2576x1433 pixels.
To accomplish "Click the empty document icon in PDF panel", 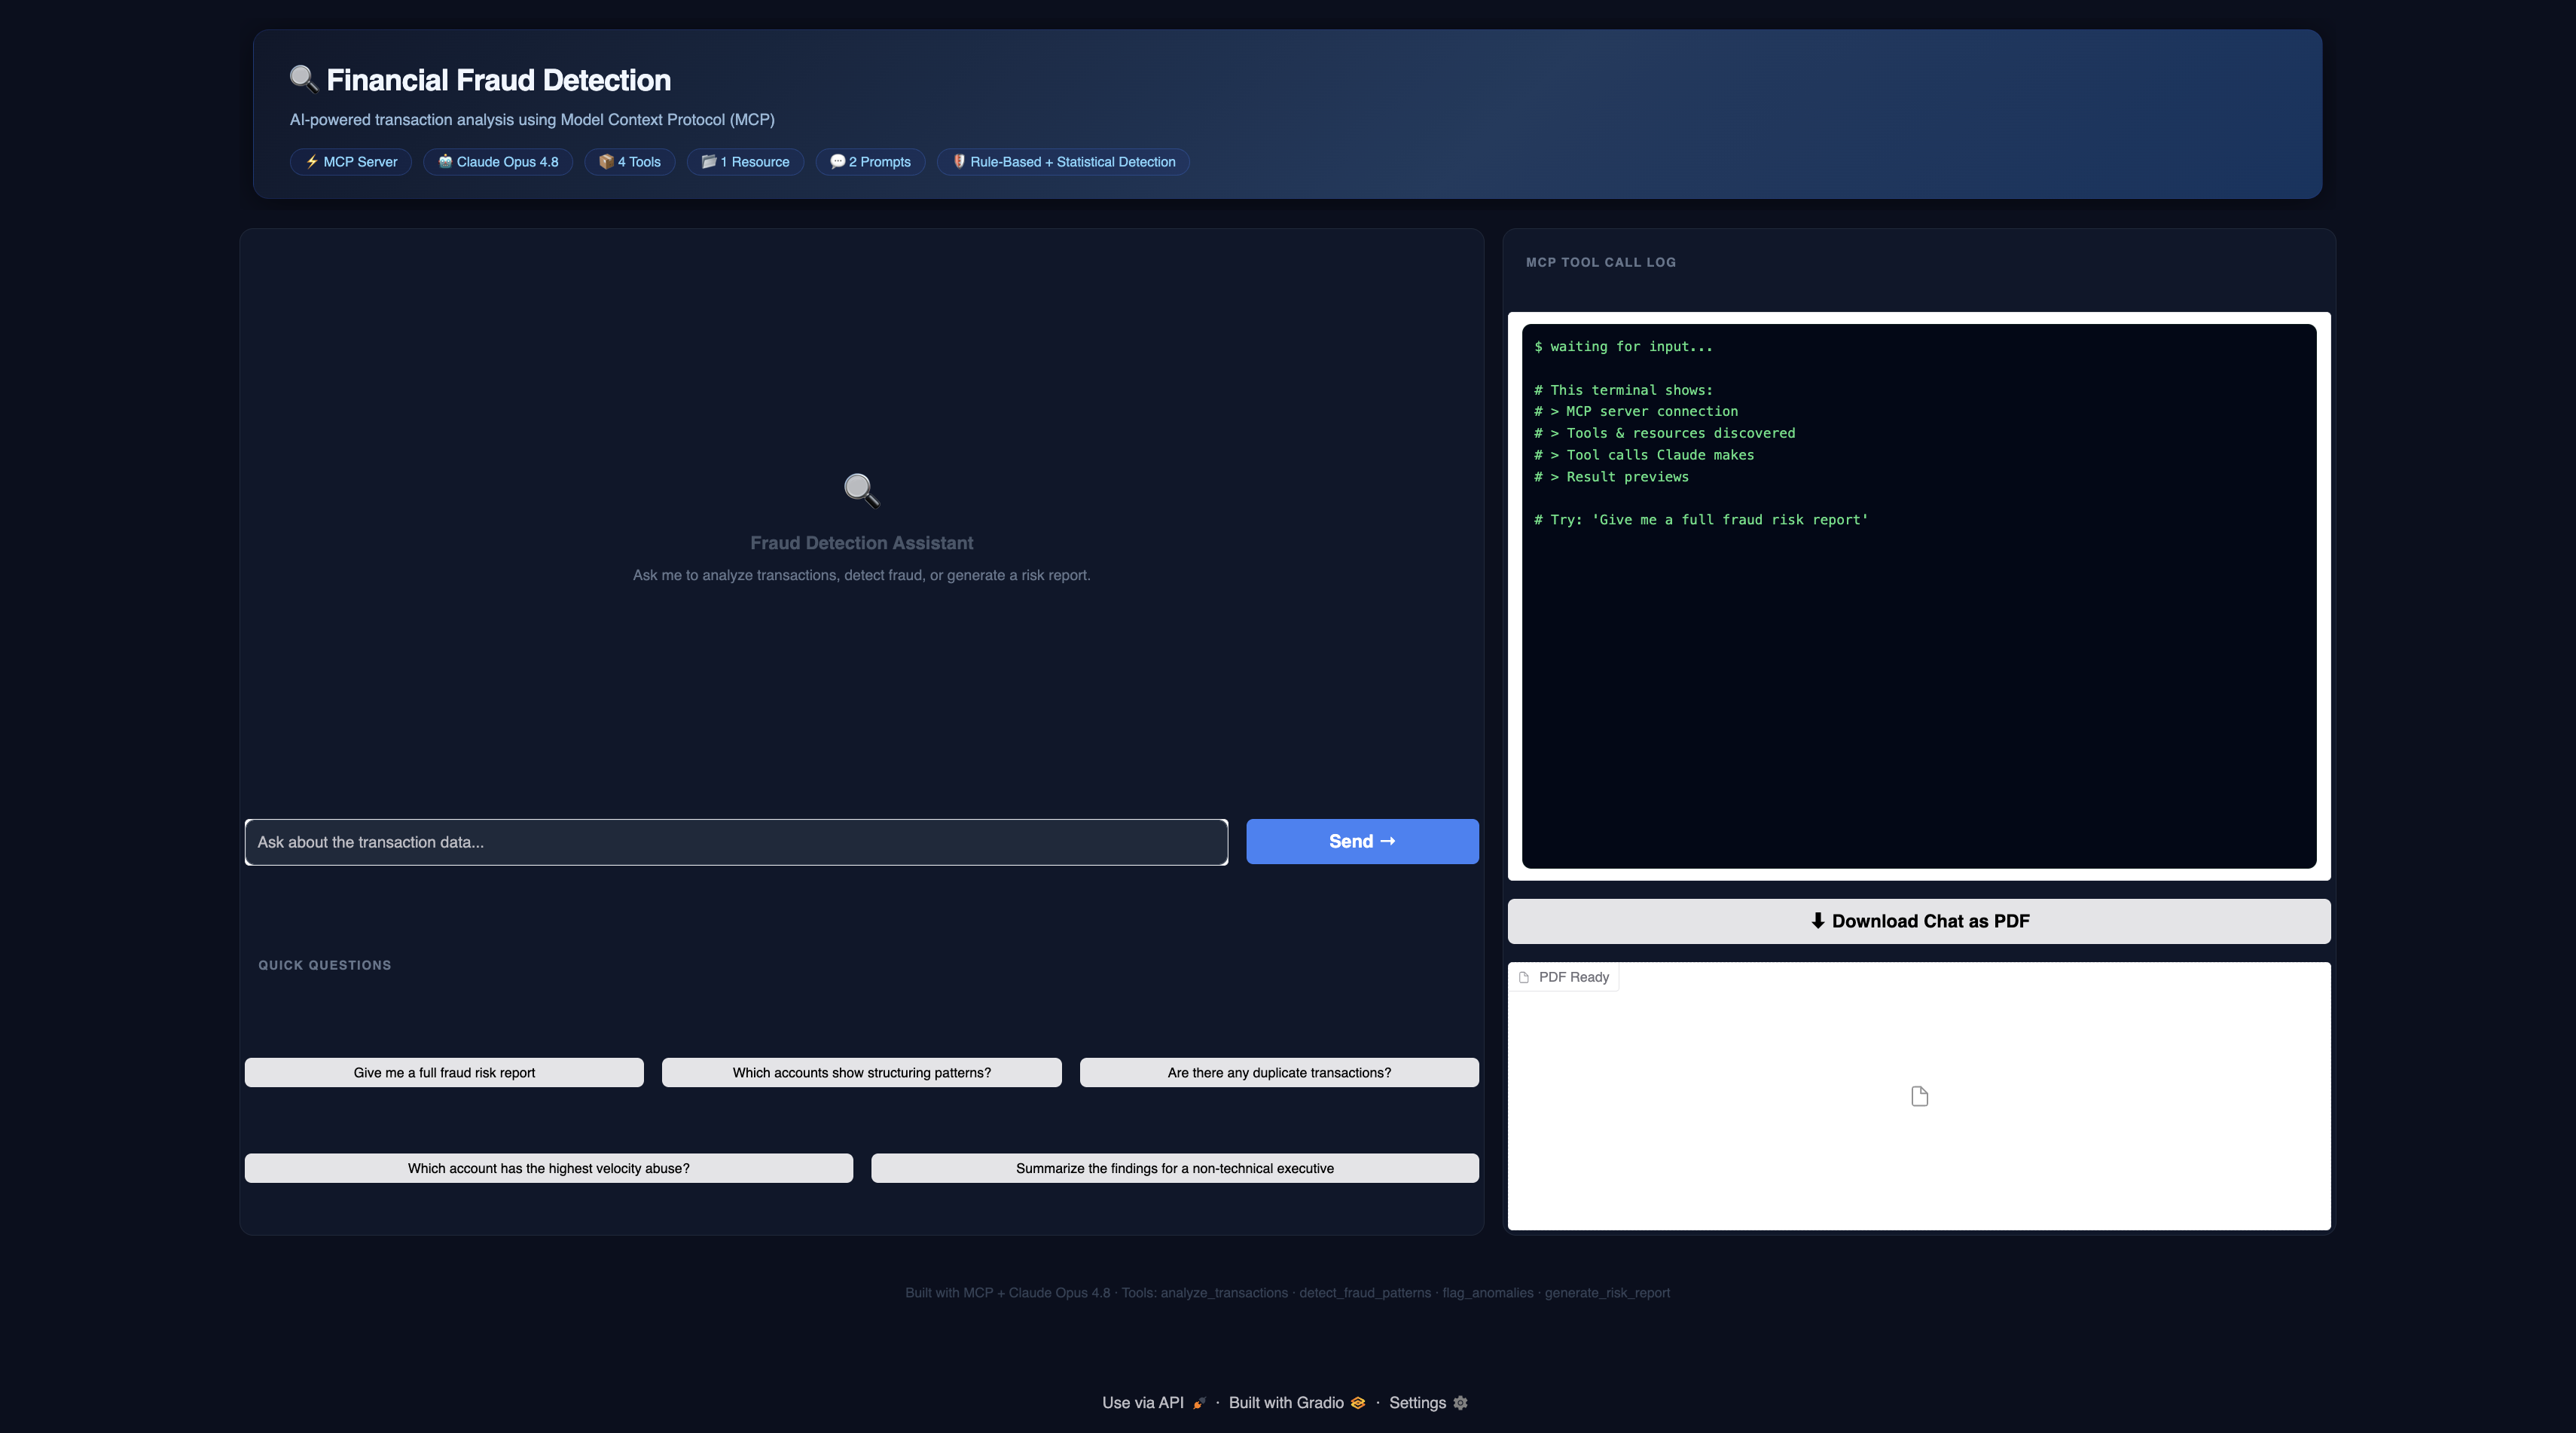I will [1919, 1096].
